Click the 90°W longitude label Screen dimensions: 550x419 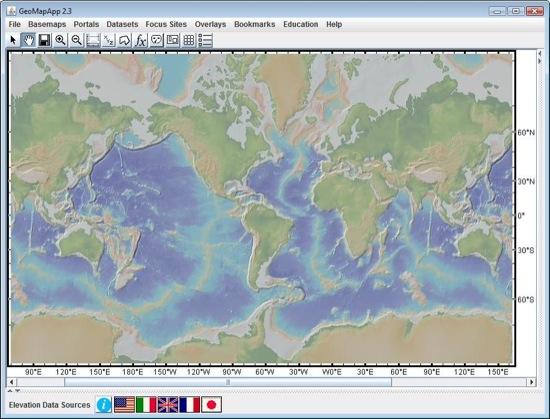pos(232,372)
